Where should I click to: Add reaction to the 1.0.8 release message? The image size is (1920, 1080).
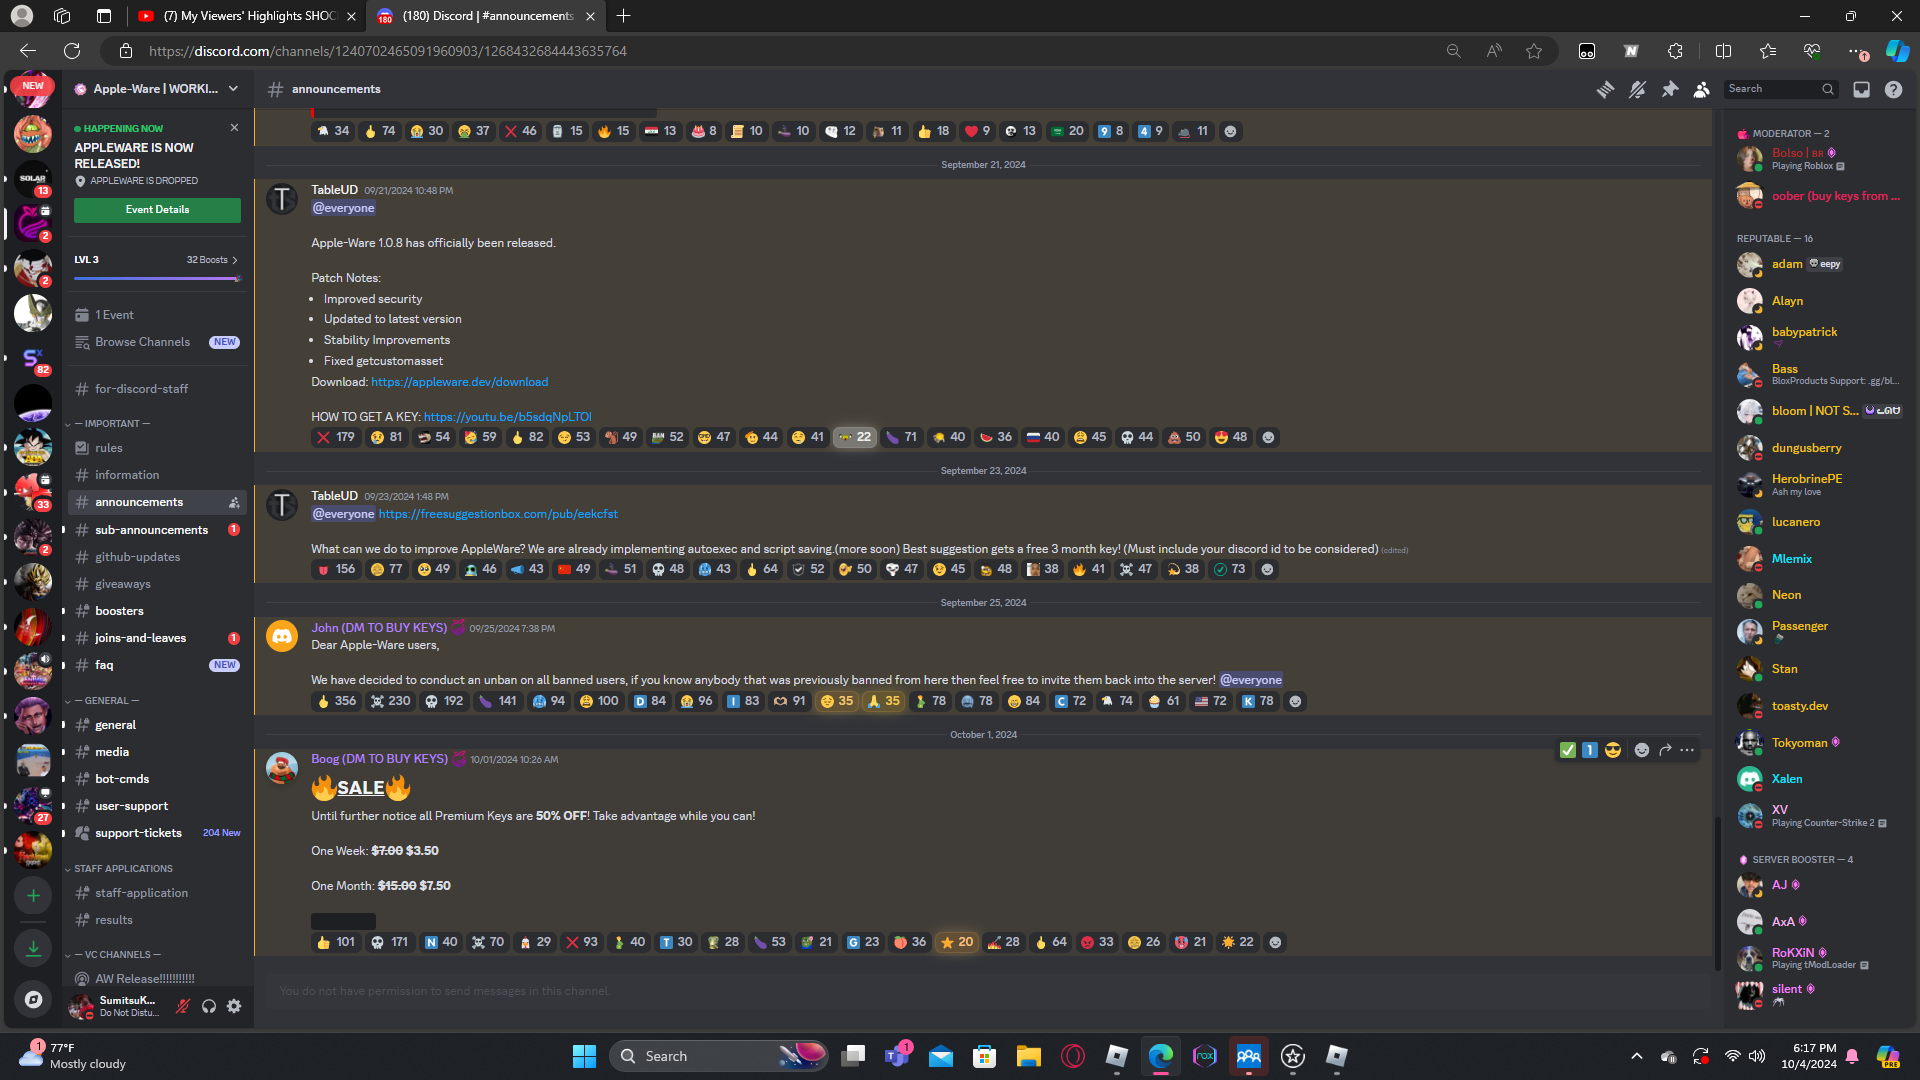coord(1268,437)
